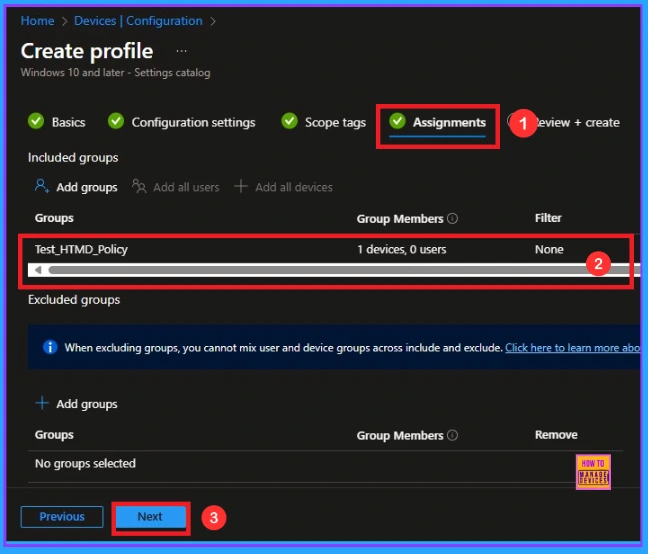The width and height of the screenshot is (648, 554).
Task: Click the included Groups column header
Action: [54, 218]
